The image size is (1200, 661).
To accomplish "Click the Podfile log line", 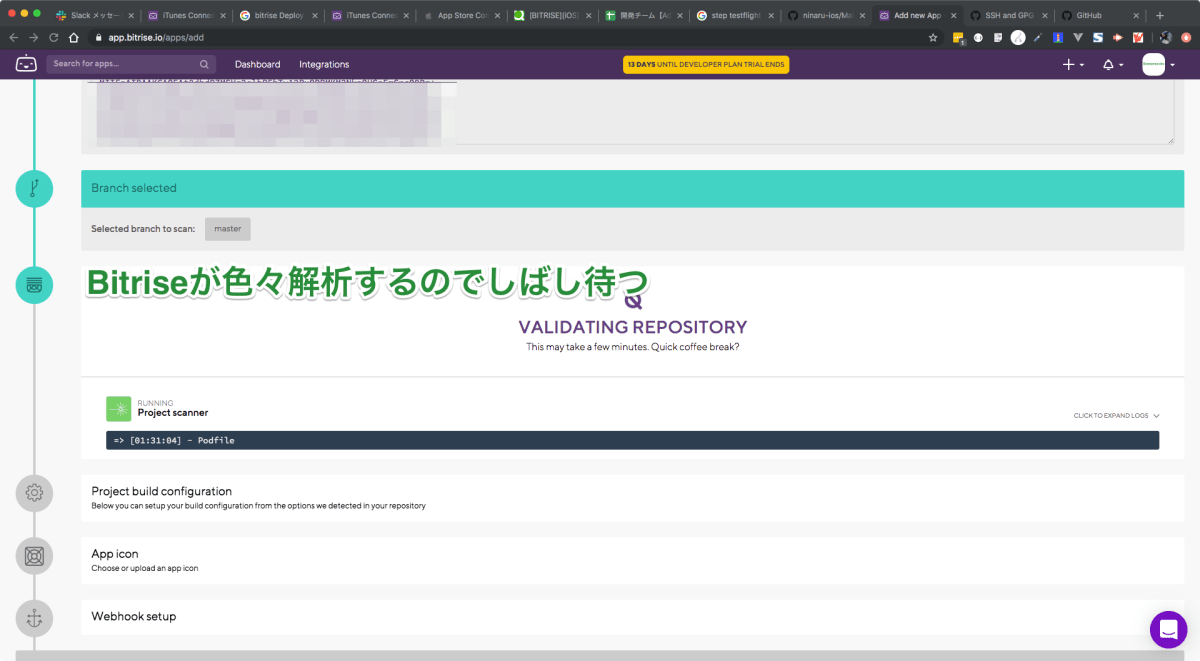I will [x=632, y=440].
